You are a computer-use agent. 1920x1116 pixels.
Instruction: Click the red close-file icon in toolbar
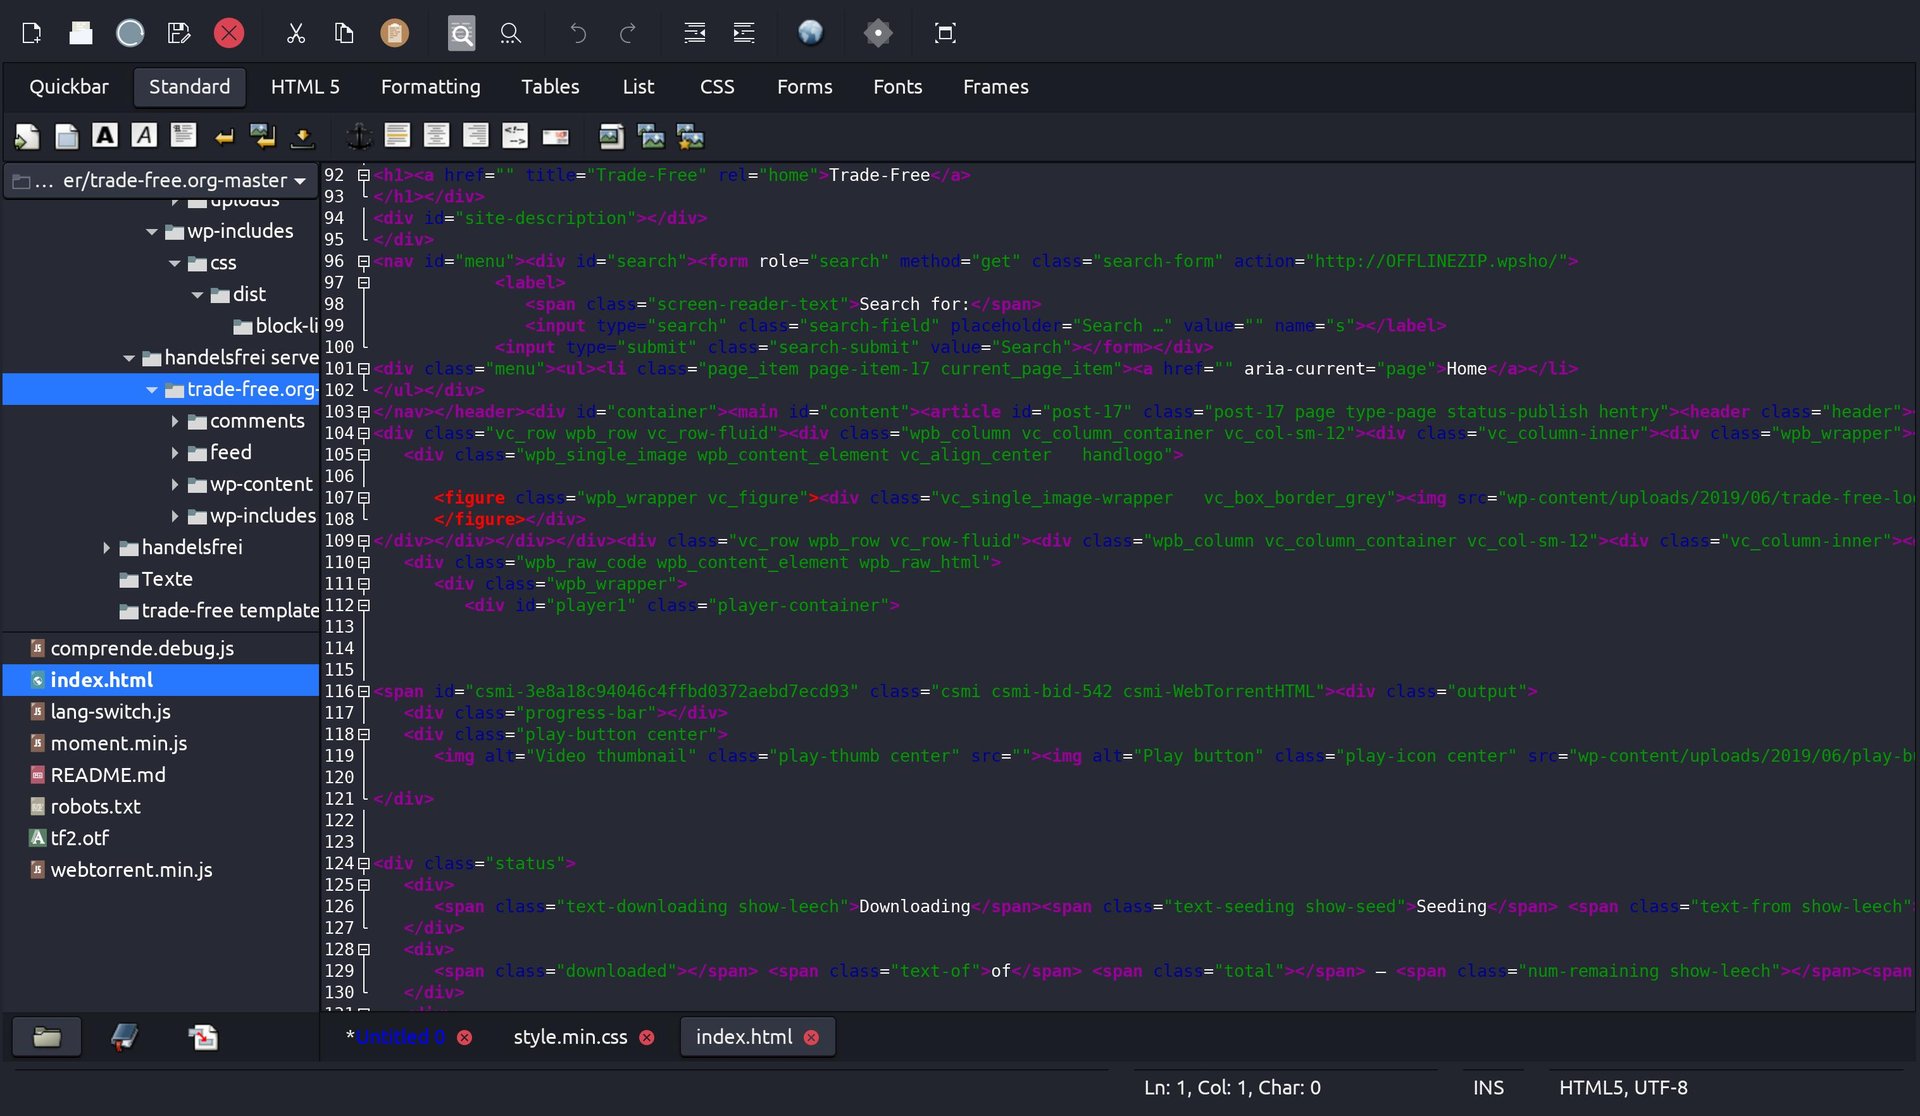(x=229, y=33)
